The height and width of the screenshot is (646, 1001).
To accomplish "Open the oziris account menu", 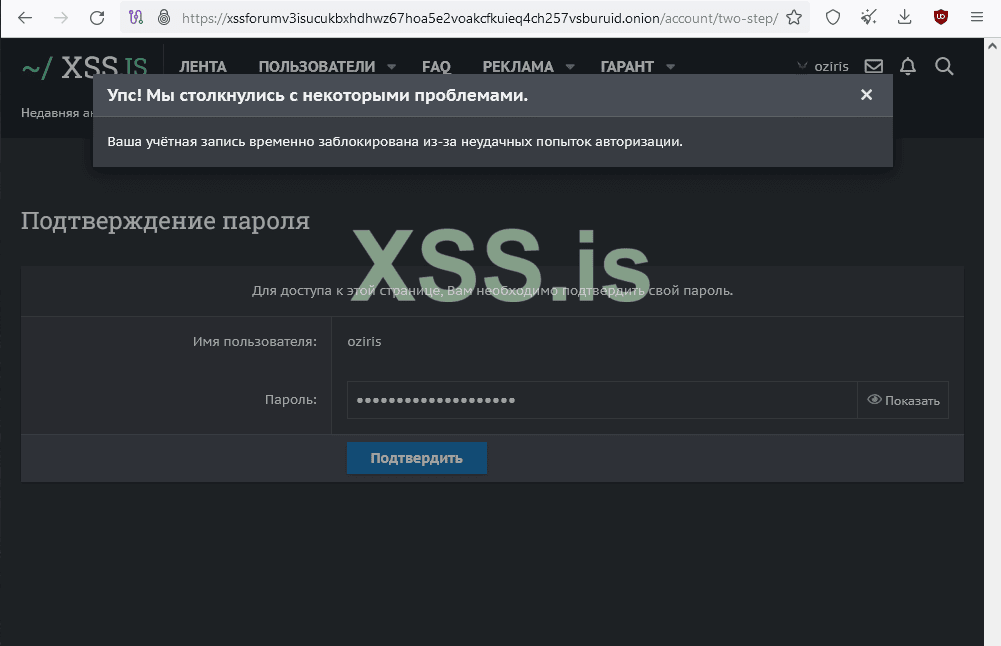I will pyautogui.click(x=823, y=66).
